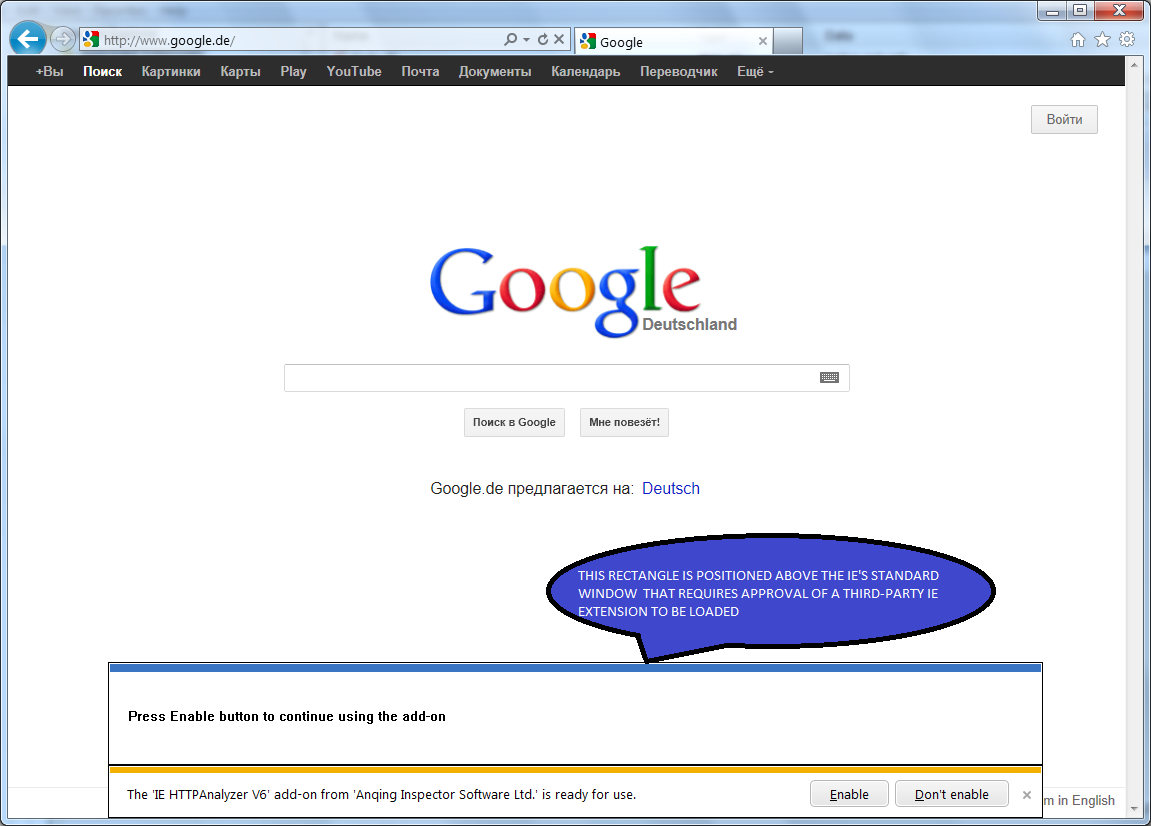Open YouTube in the Google bar

354,71
